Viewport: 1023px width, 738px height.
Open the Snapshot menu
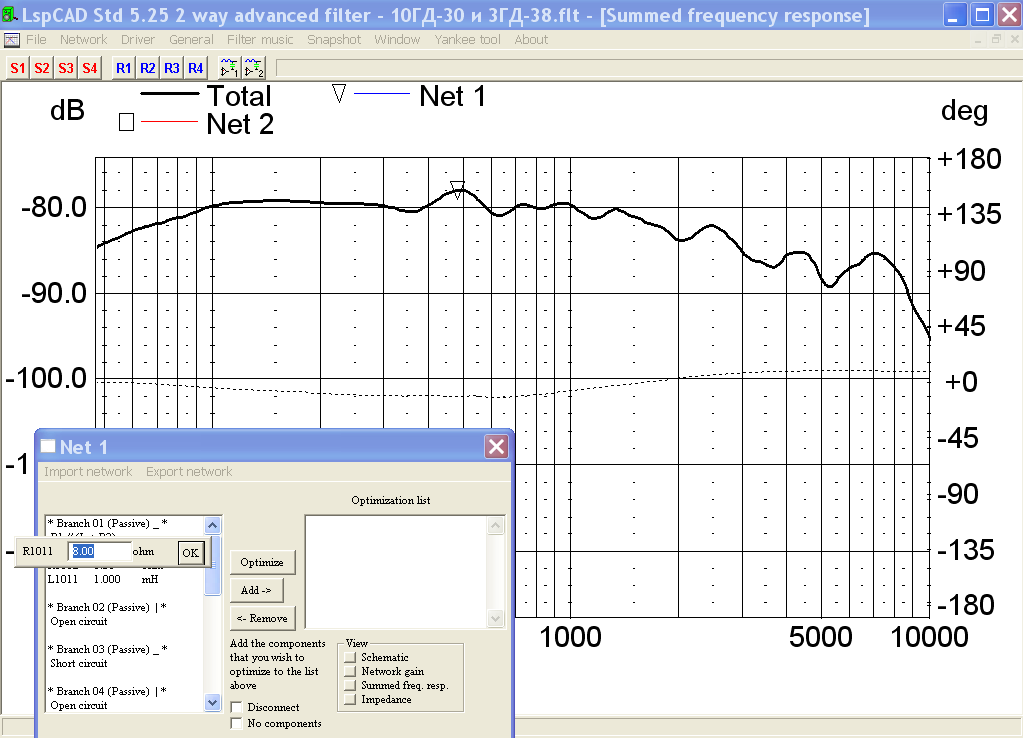coord(334,40)
